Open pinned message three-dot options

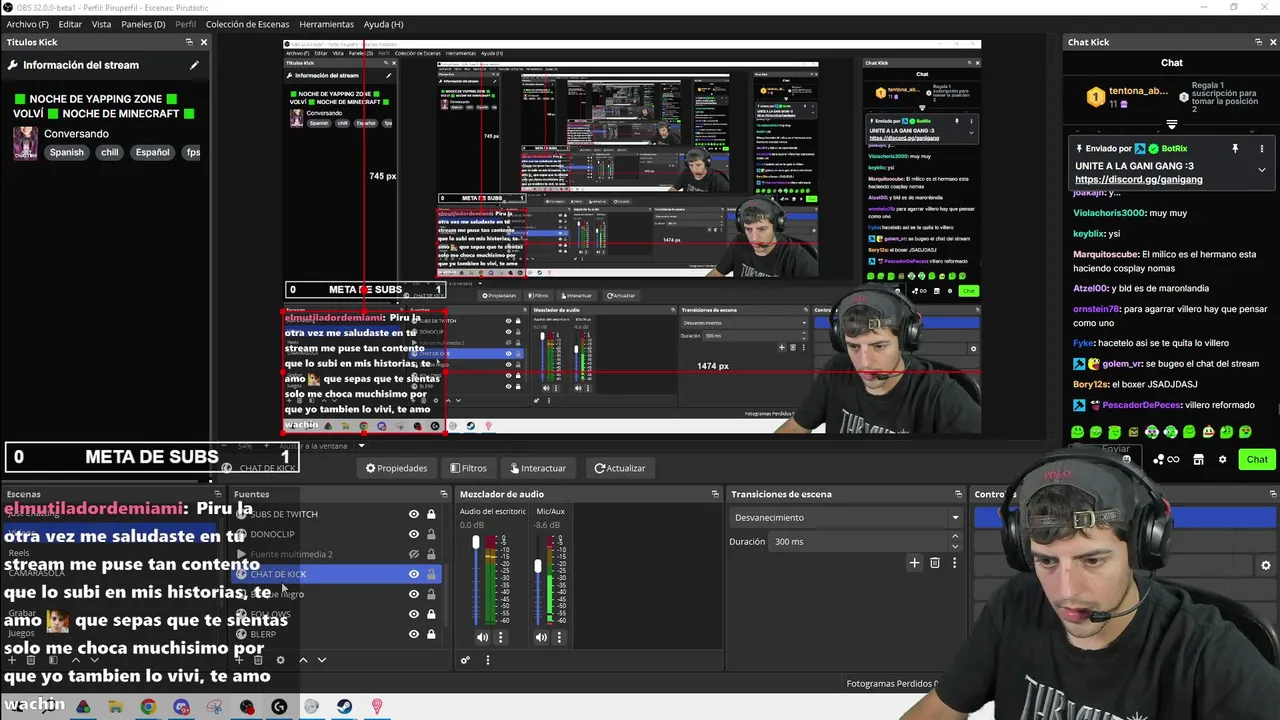(x=1261, y=148)
